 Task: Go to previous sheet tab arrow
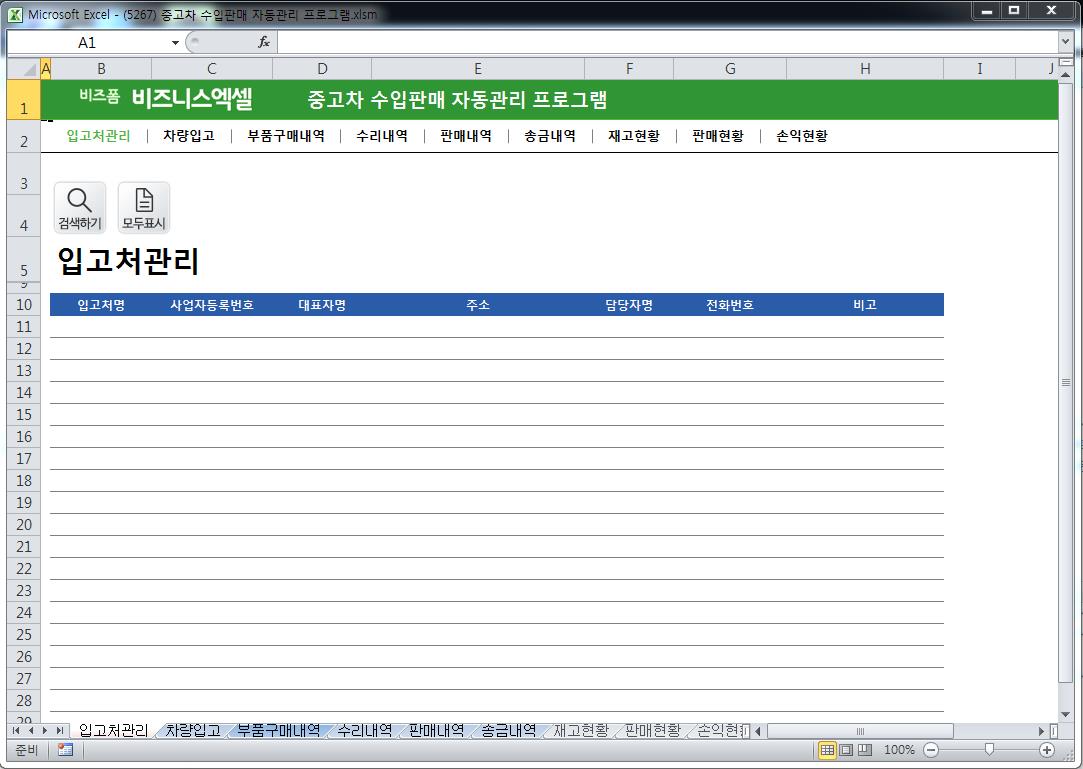30,730
